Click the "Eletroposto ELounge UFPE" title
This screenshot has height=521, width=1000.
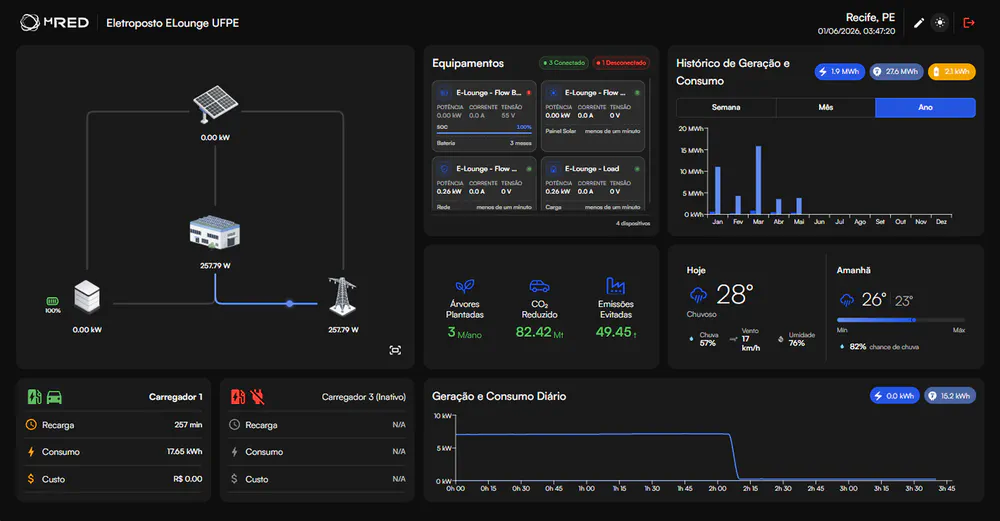pyautogui.click(x=172, y=23)
